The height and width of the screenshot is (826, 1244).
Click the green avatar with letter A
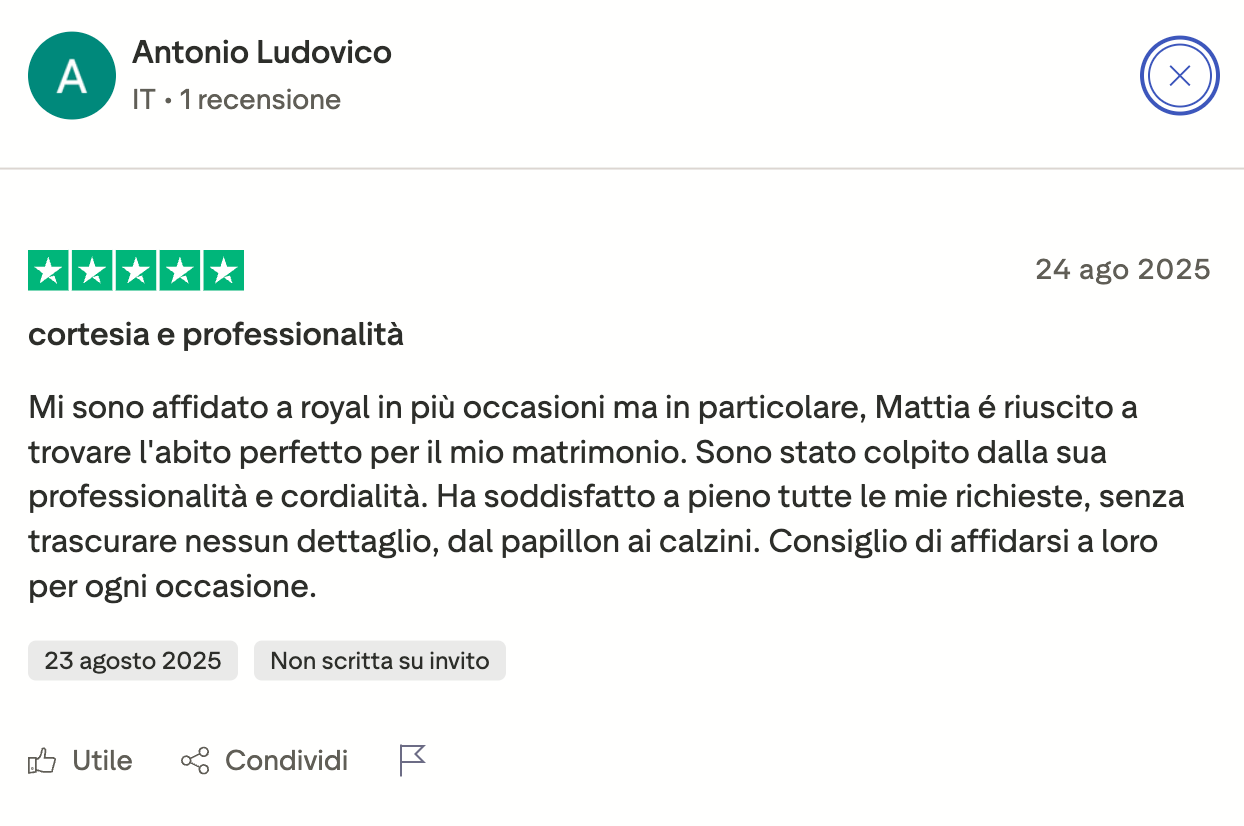[72, 76]
